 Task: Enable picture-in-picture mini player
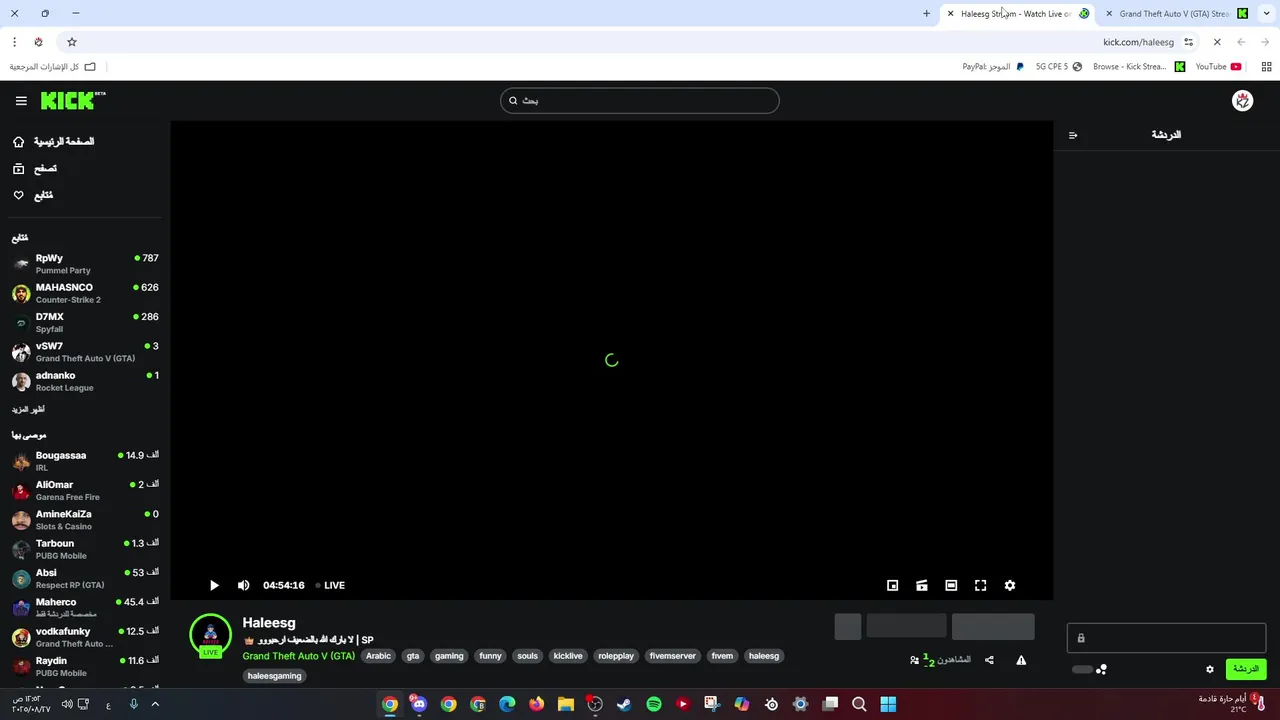893,586
